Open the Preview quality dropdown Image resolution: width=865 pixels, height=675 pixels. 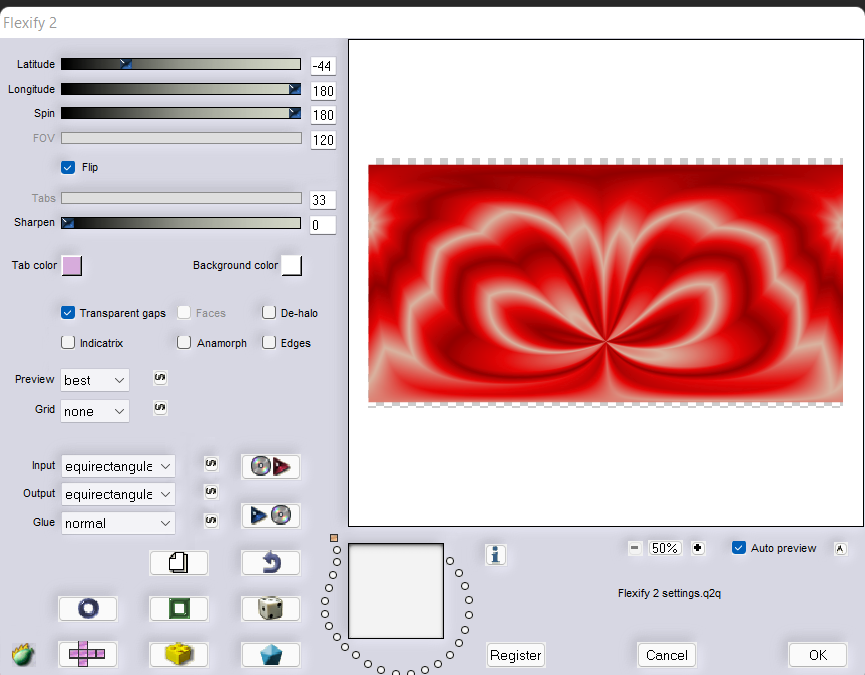point(95,380)
